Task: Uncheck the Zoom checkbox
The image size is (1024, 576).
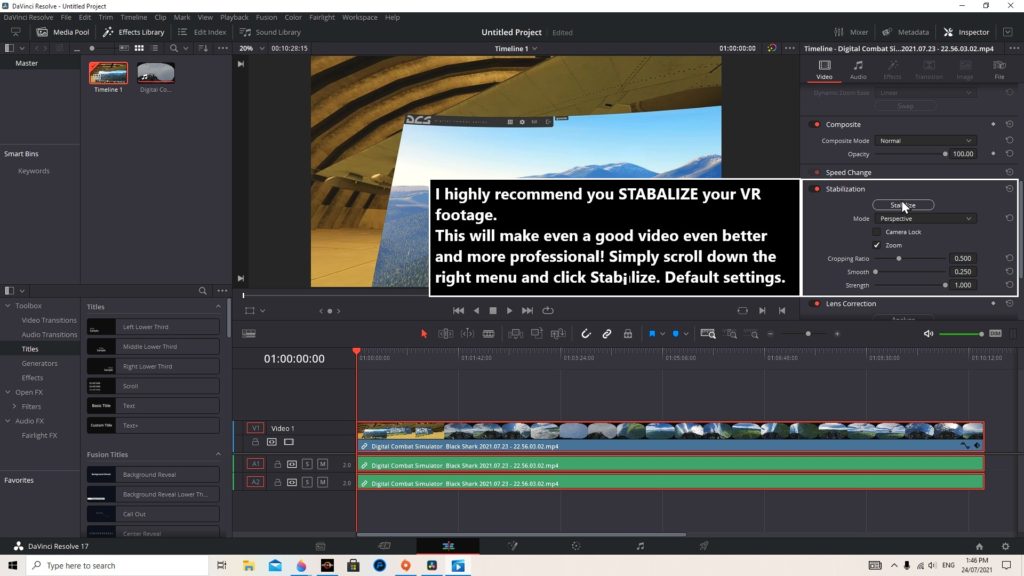Action: (876, 245)
